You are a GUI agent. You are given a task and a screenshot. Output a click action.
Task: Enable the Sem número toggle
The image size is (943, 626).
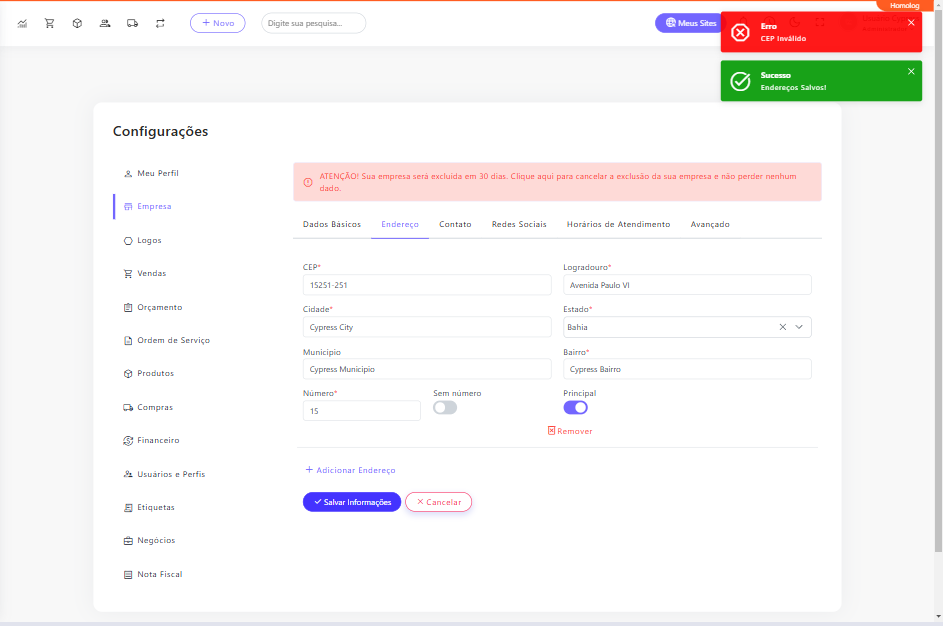click(445, 408)
